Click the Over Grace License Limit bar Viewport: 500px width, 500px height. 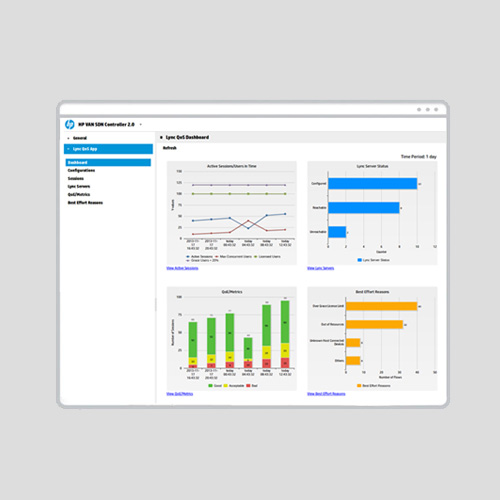point(382,306)
